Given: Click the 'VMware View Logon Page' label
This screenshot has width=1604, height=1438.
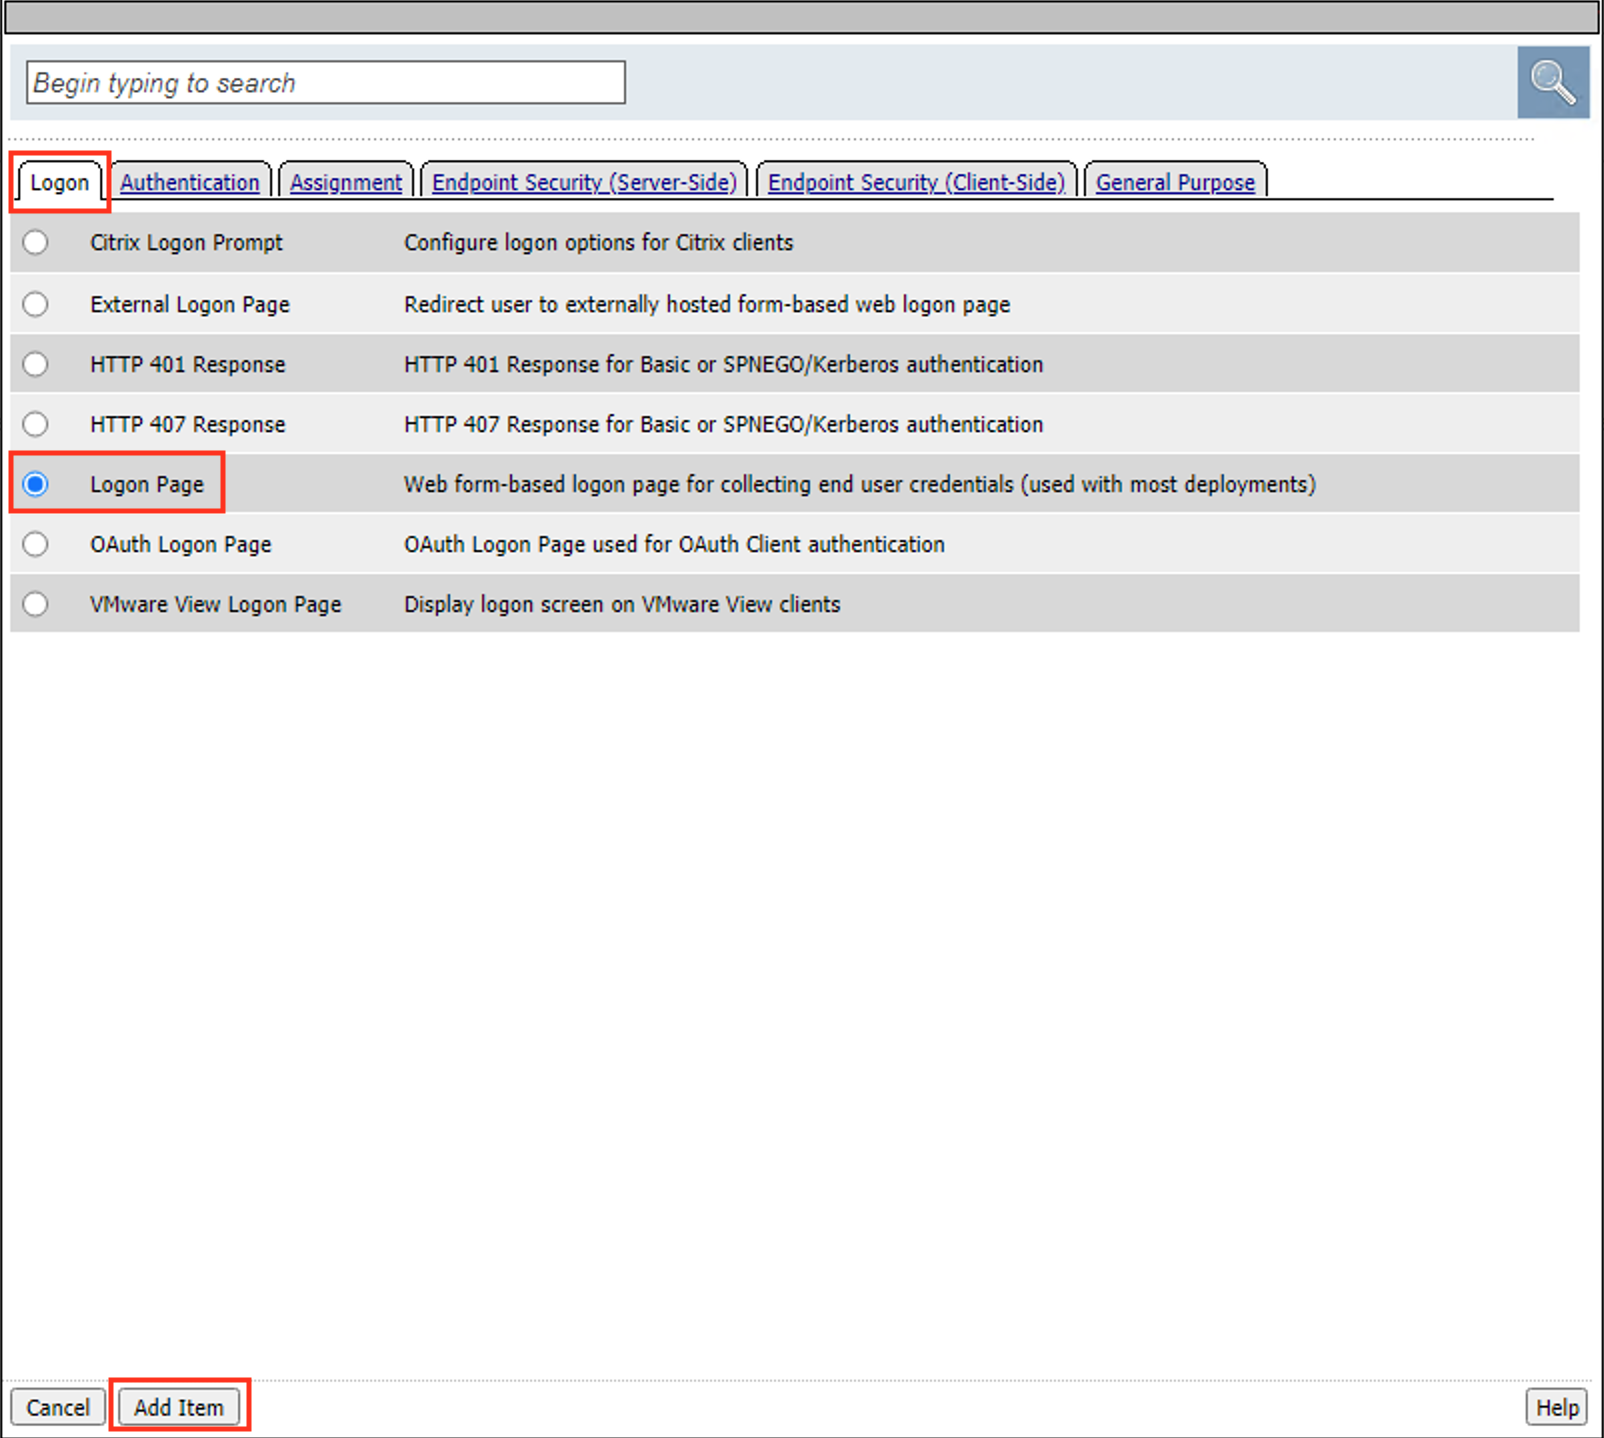Looking at the screenshot, I should 216,604.
